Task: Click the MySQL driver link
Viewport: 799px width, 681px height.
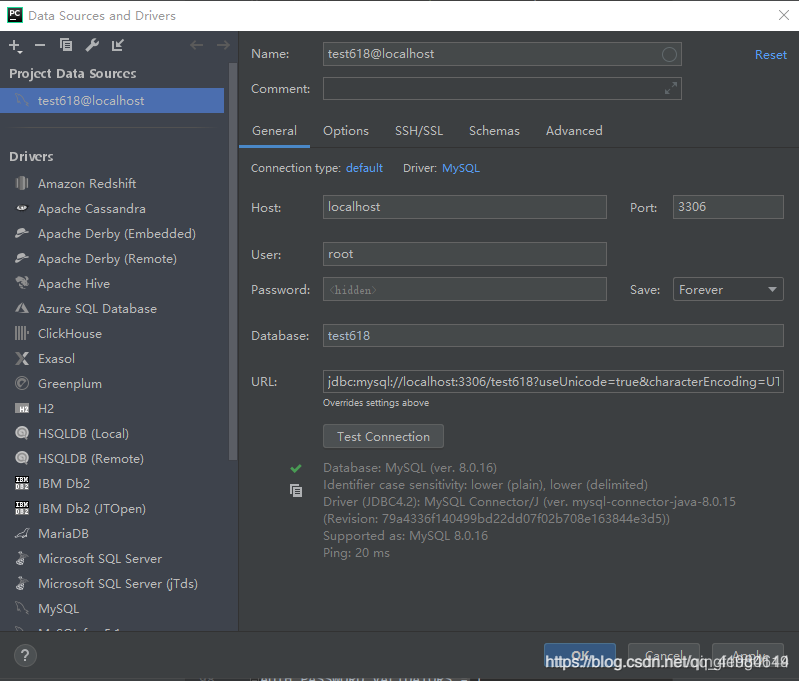Action: [461, 168]
